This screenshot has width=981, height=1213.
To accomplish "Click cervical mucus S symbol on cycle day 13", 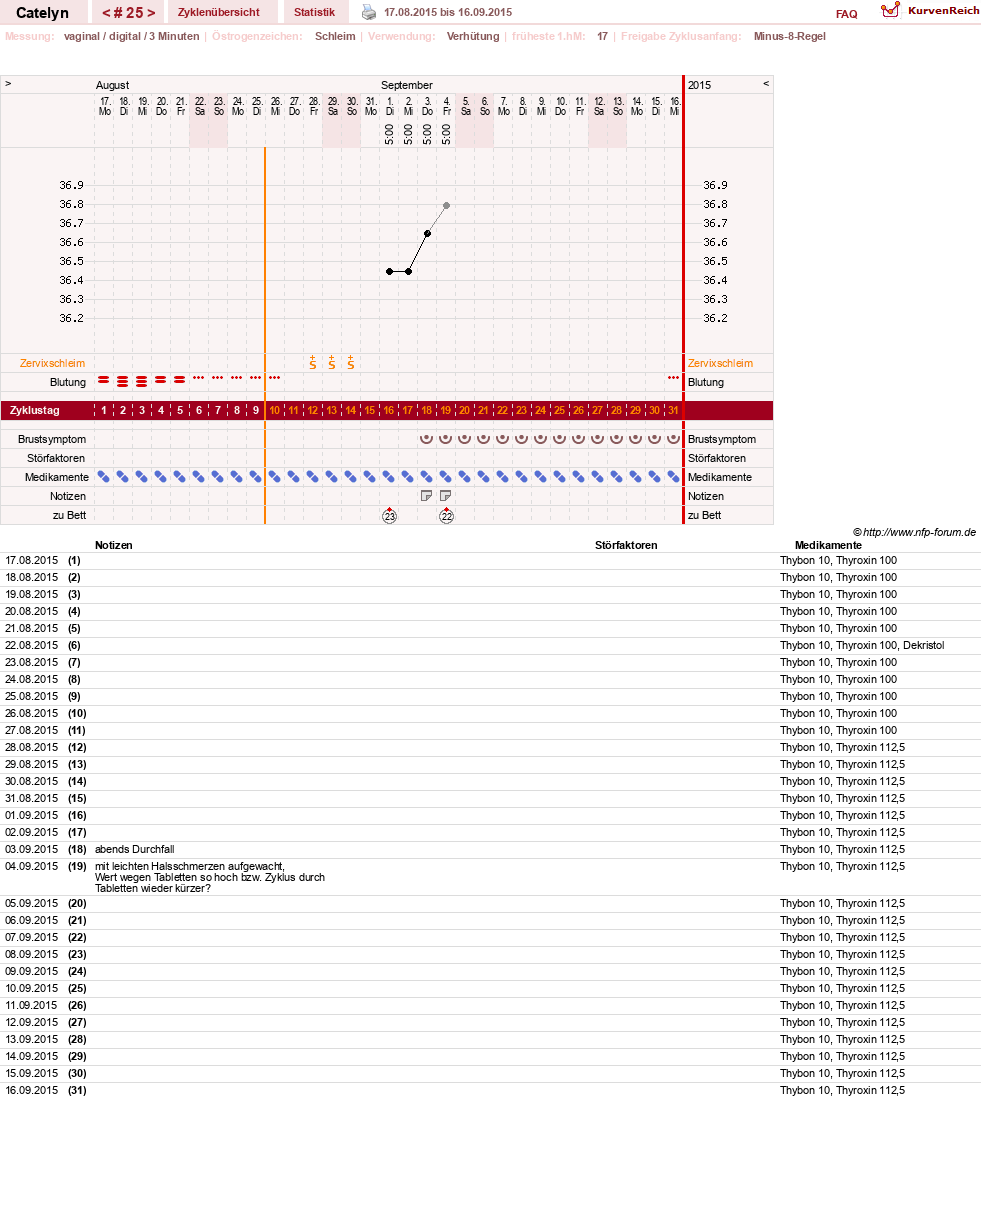I will pyautogui.click(x=331, y=362).
